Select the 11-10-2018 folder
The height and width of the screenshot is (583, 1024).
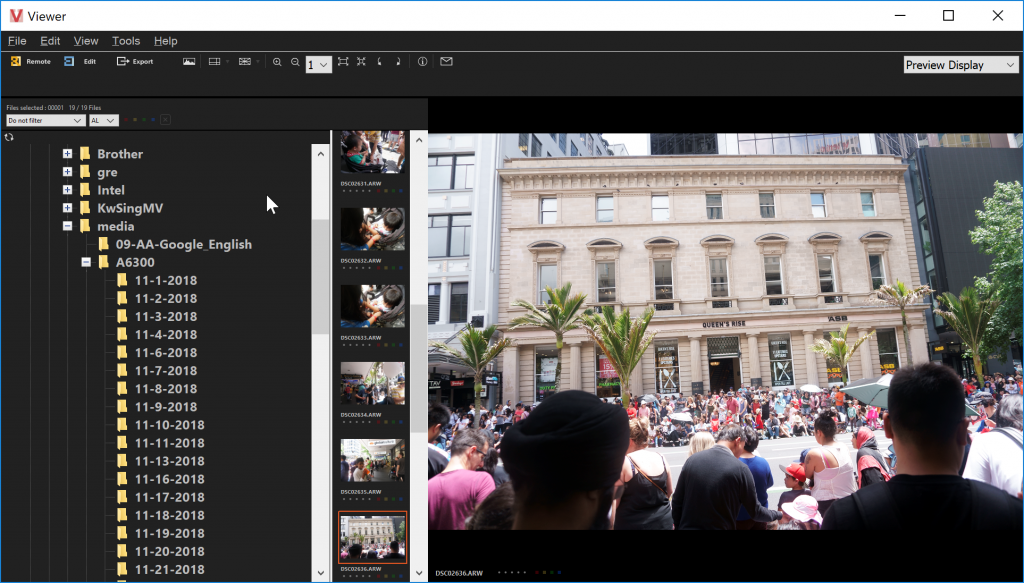[x=169, y=425]
